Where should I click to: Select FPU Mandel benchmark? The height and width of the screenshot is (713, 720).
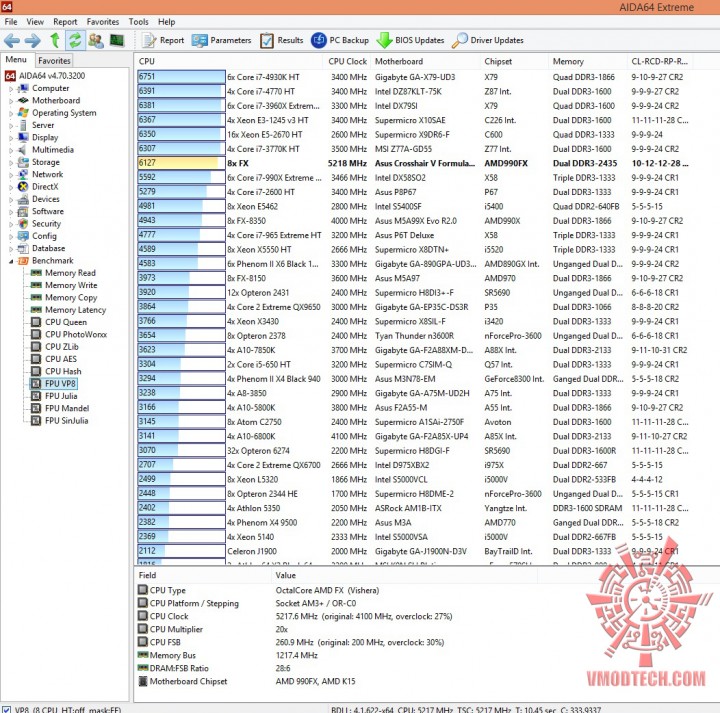point(67,409)
